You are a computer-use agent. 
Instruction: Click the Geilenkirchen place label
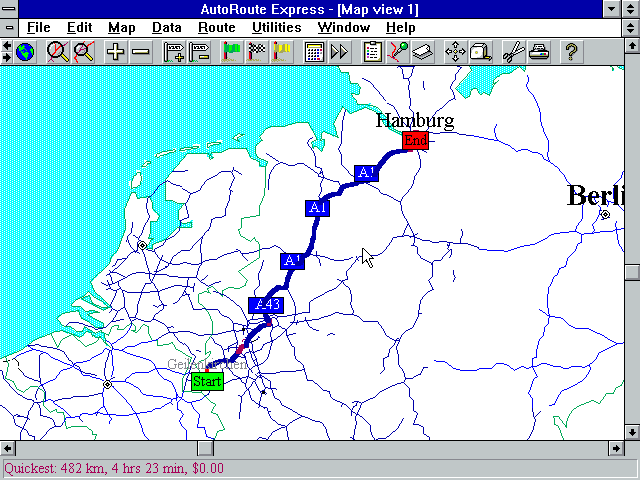[x=207, y=364]
